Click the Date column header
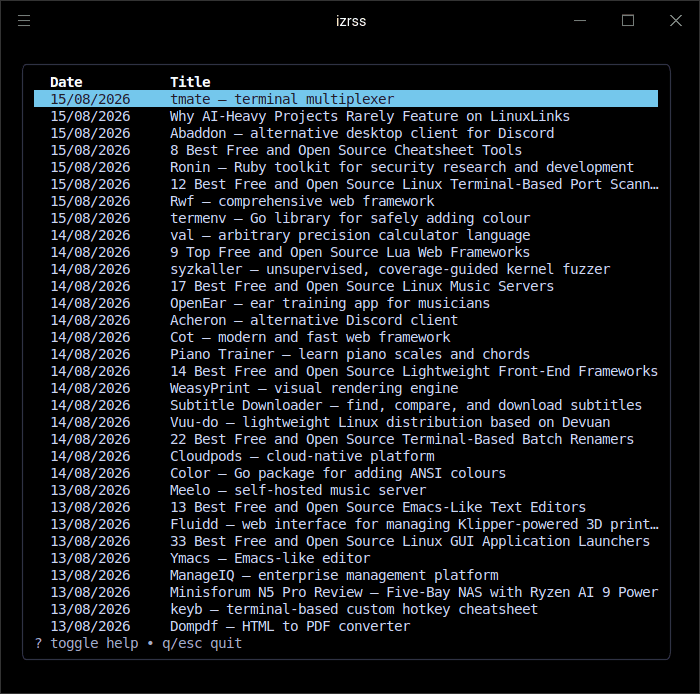700x694 pixels. (x=66, y=82)
